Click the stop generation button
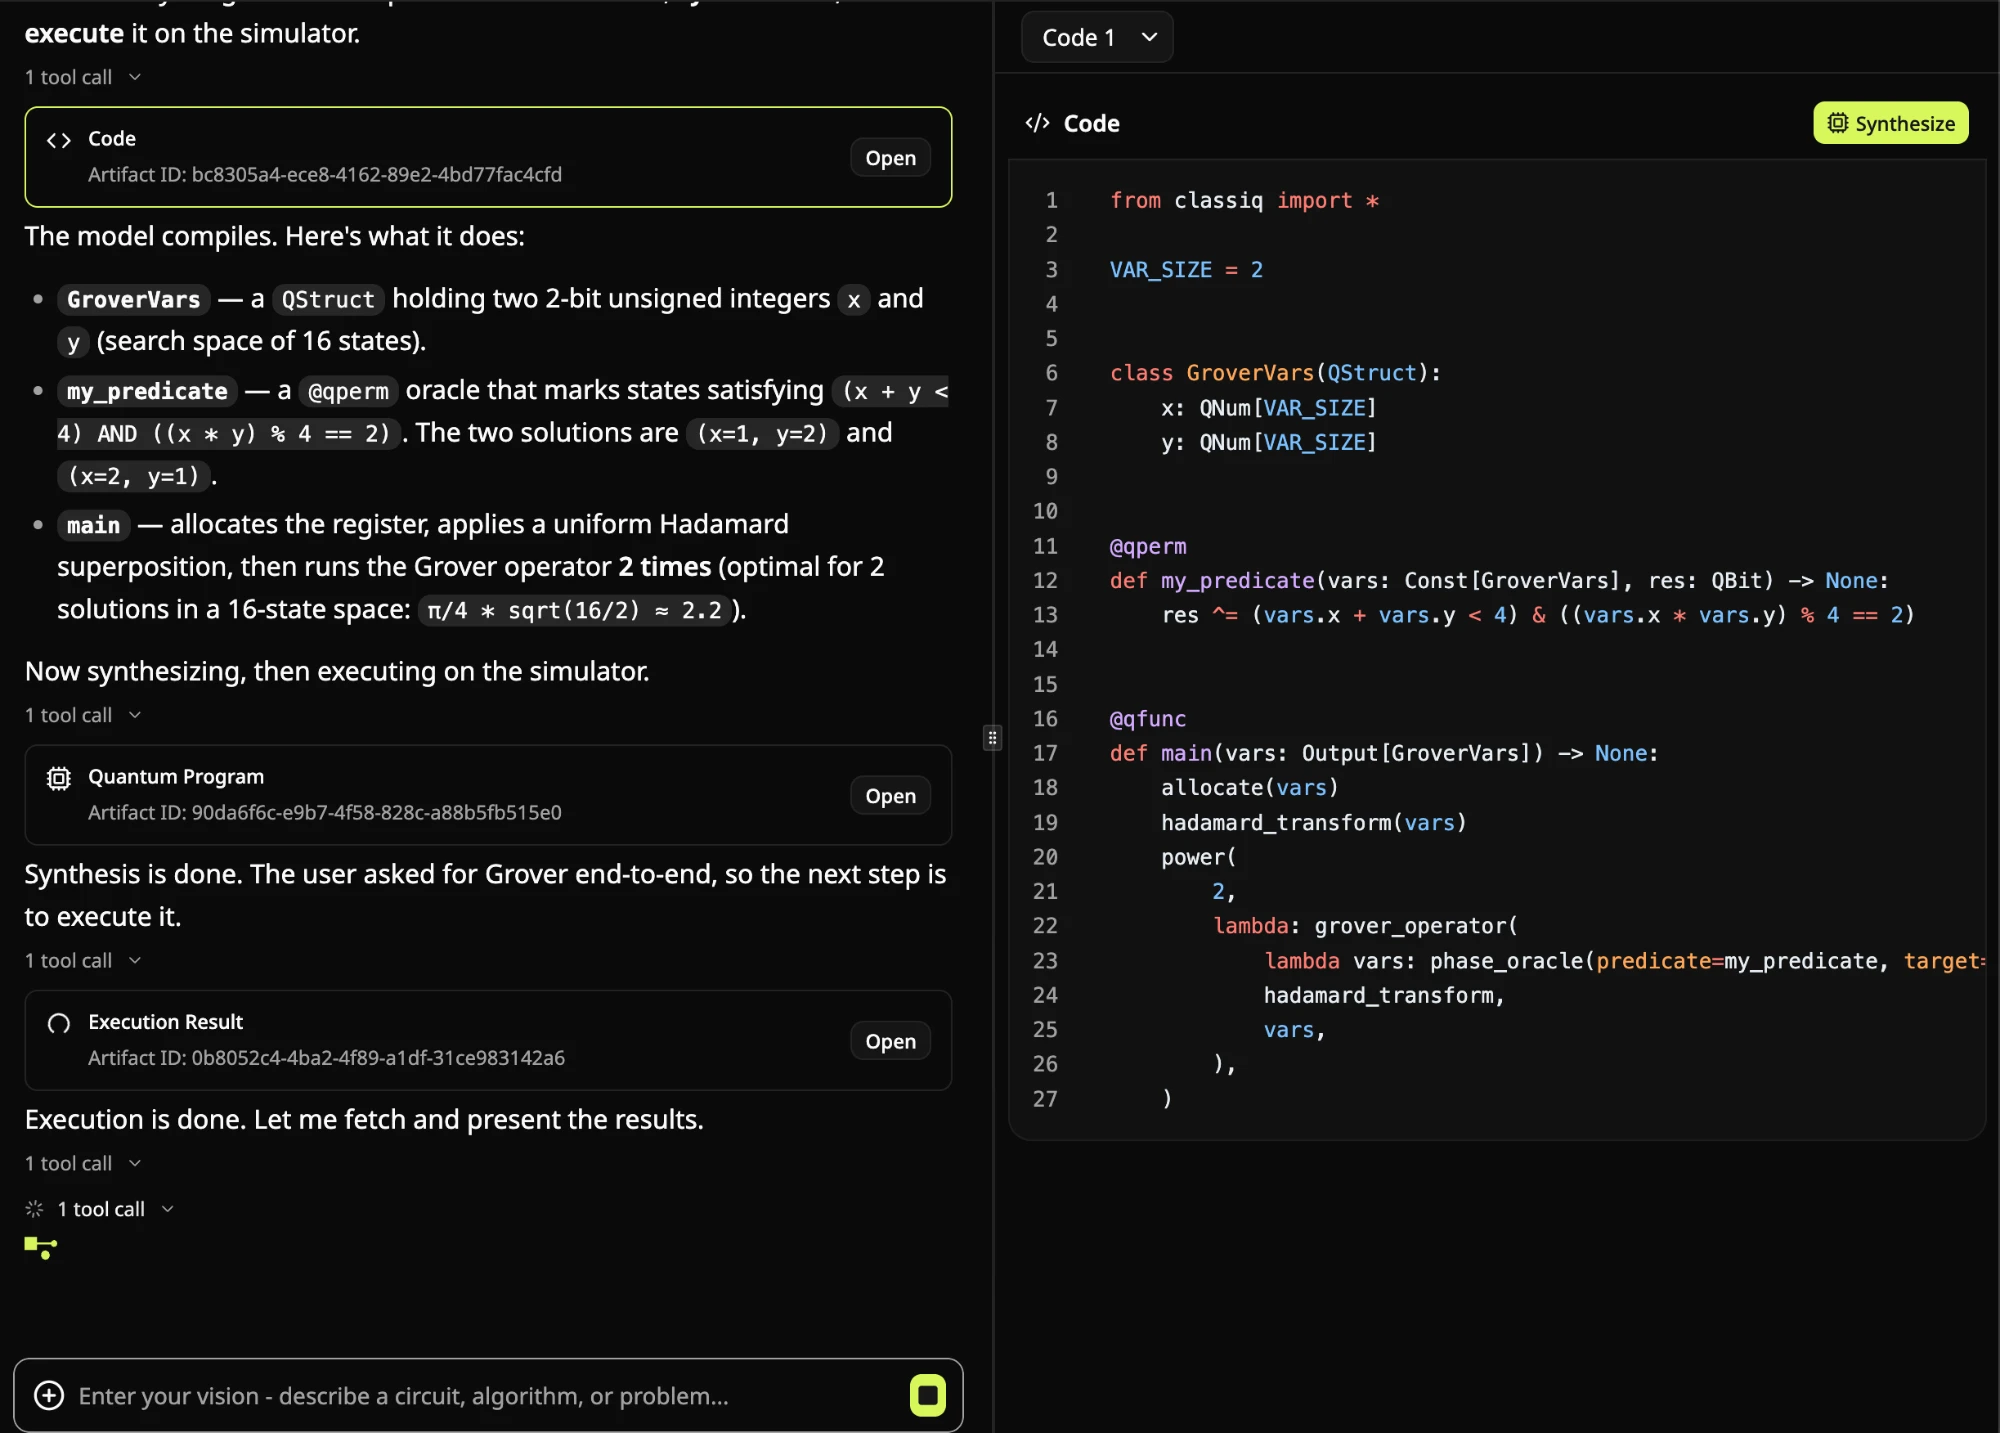Screen dimensions: 2000x1433 pos(927,1395)
